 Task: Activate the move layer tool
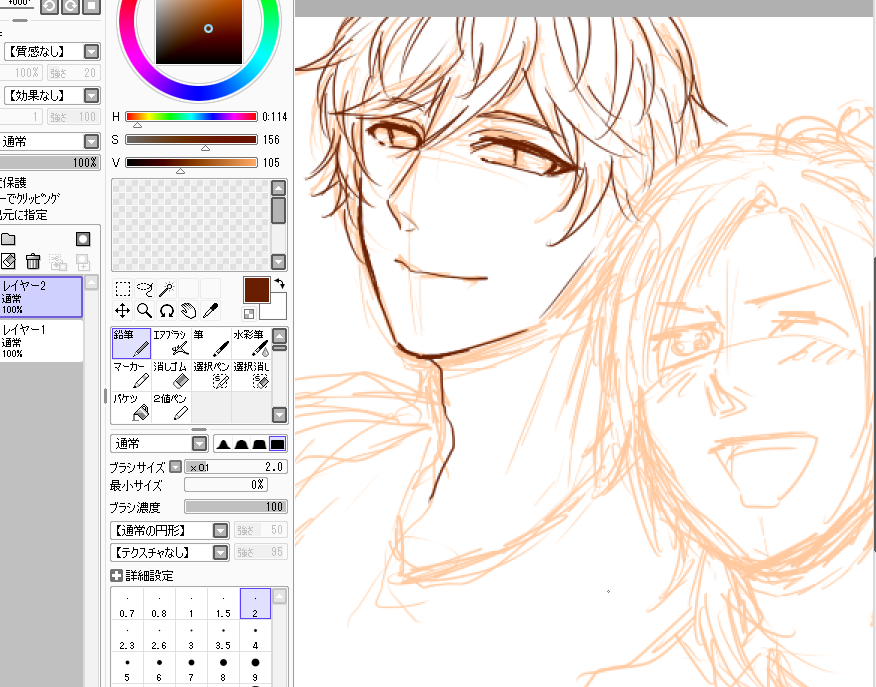pos(123,311)
